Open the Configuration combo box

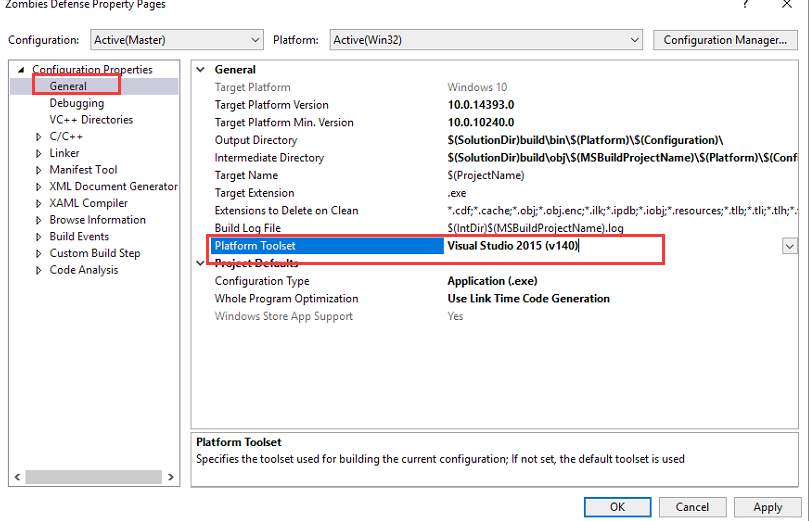(x=176, y=40)
